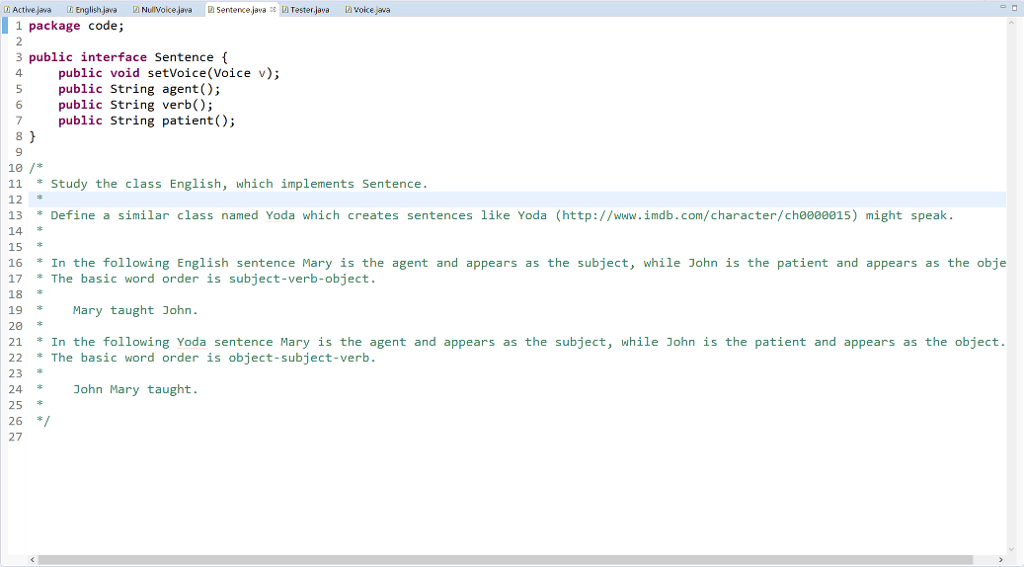Viewport: 1024px width, 567px height.
Task: Switch to the Active.java tab
Action: click(27, 10)
